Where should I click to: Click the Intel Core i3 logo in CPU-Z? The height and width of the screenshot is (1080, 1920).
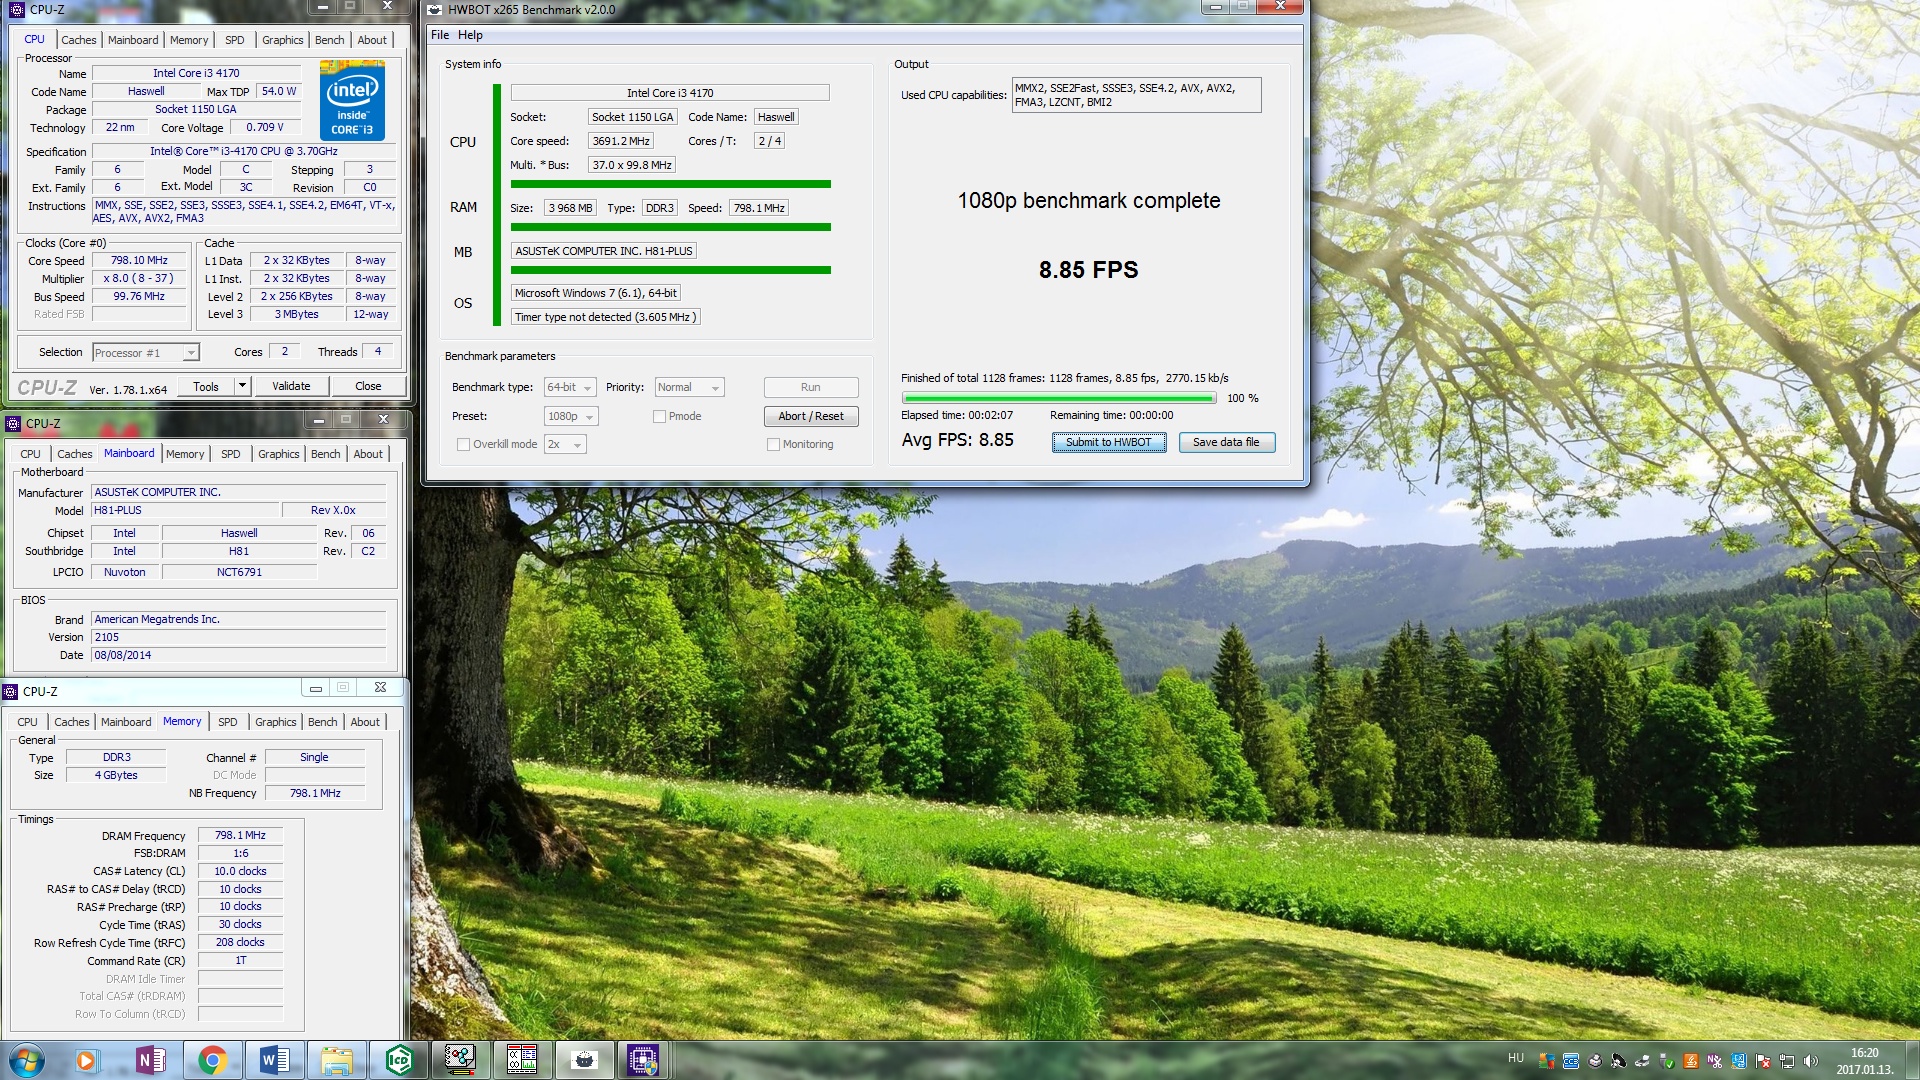[x=352, y=100]
